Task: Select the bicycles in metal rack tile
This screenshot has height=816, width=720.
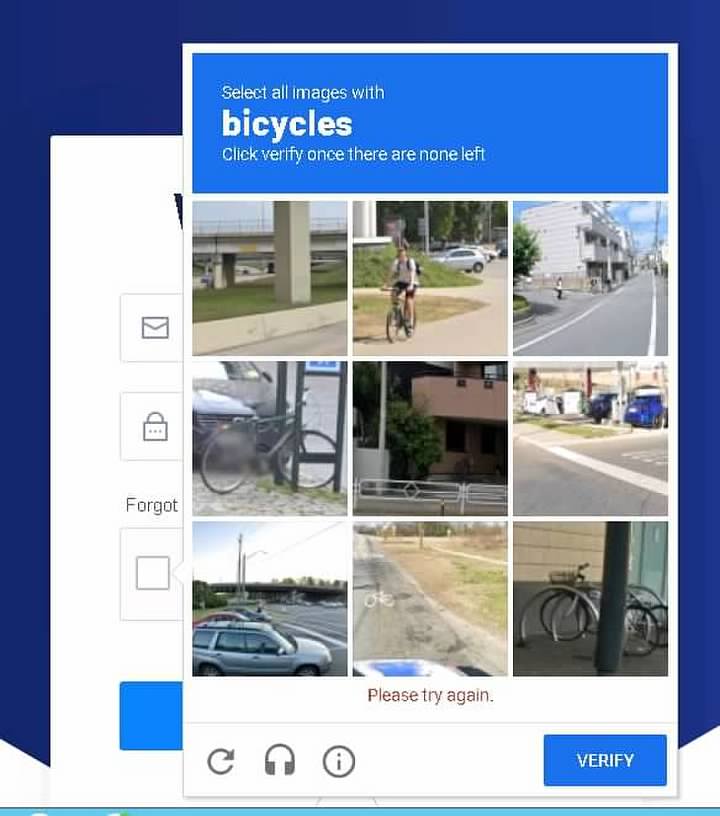Action: point(590,599)
